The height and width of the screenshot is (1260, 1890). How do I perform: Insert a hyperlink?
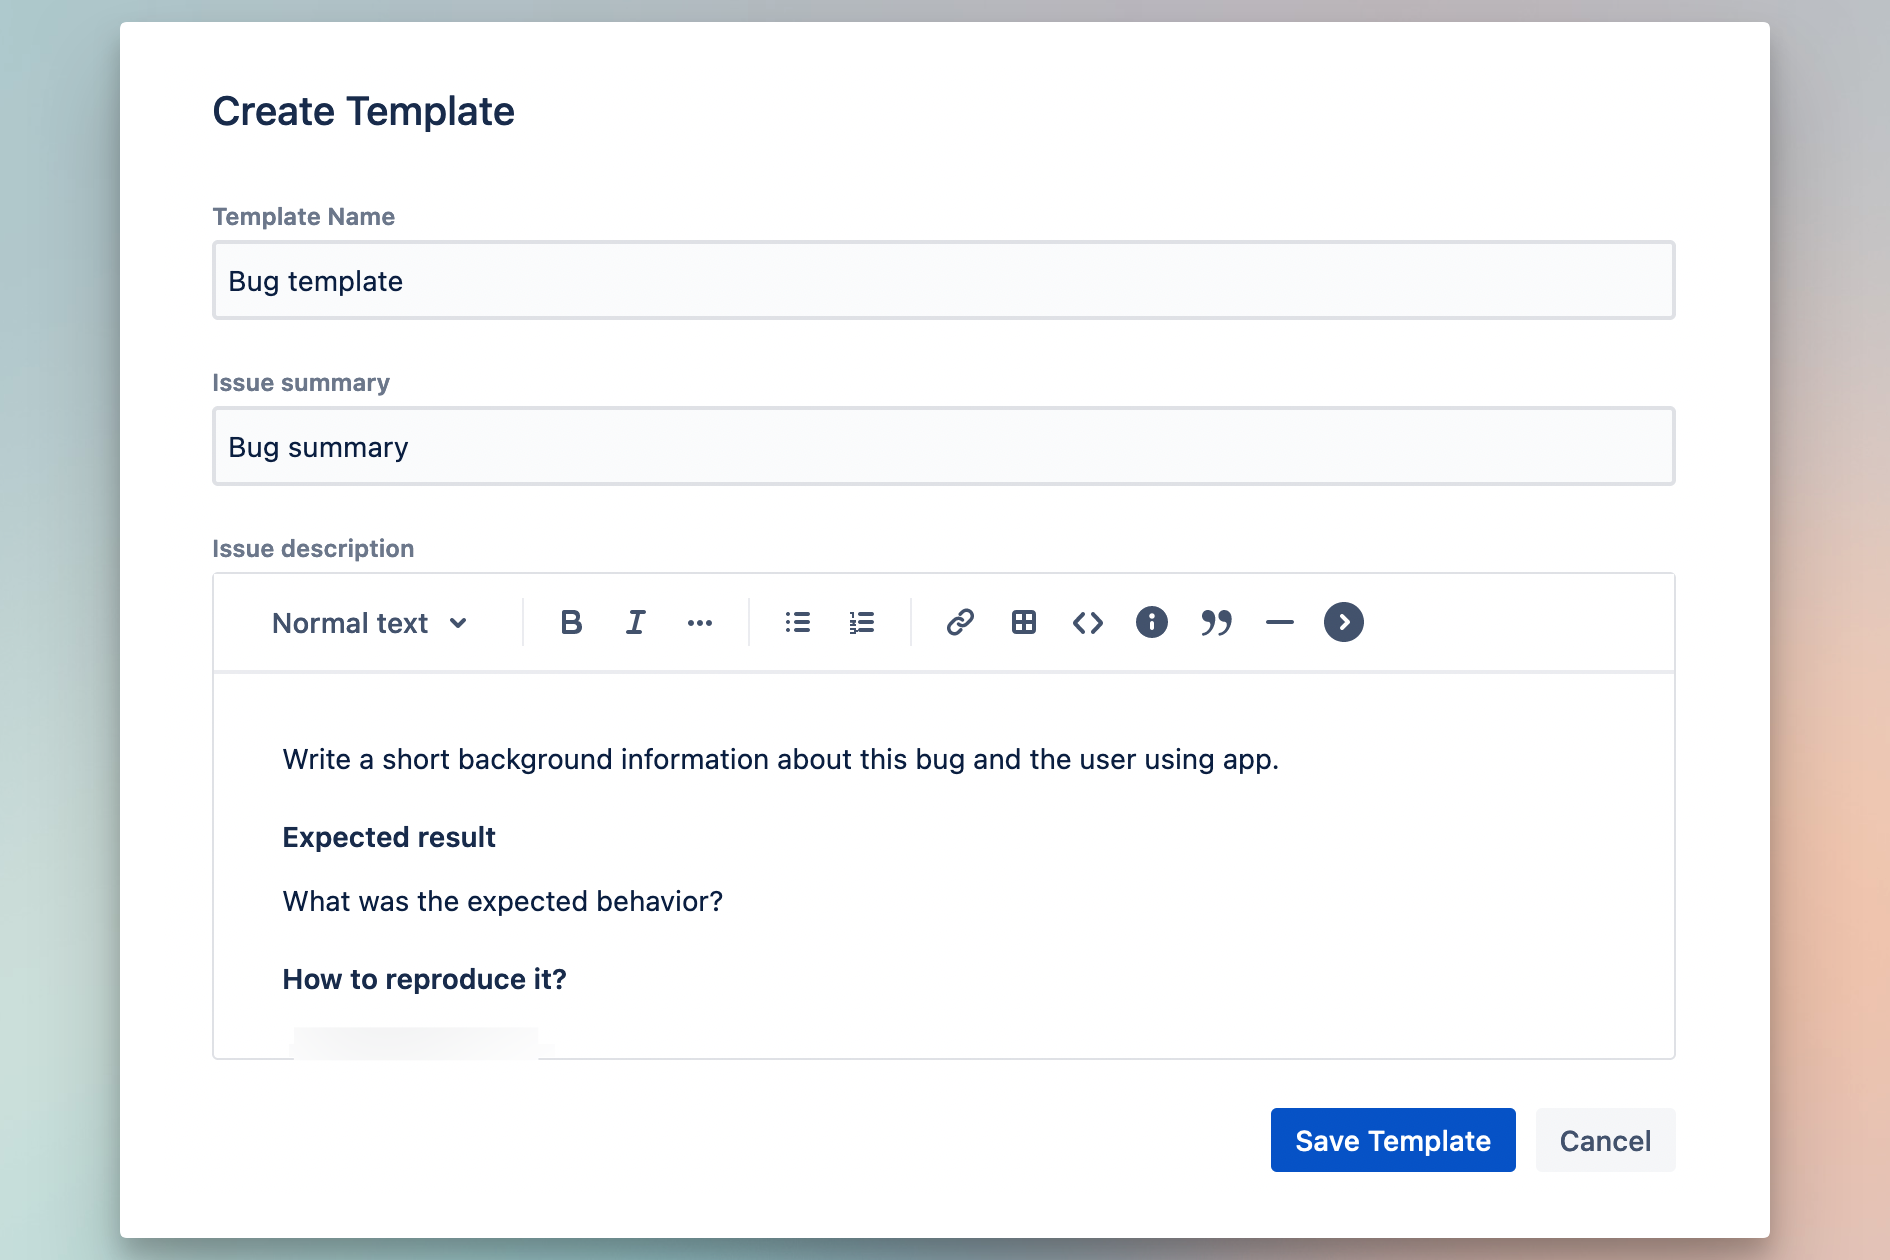[x=960, y=622]
